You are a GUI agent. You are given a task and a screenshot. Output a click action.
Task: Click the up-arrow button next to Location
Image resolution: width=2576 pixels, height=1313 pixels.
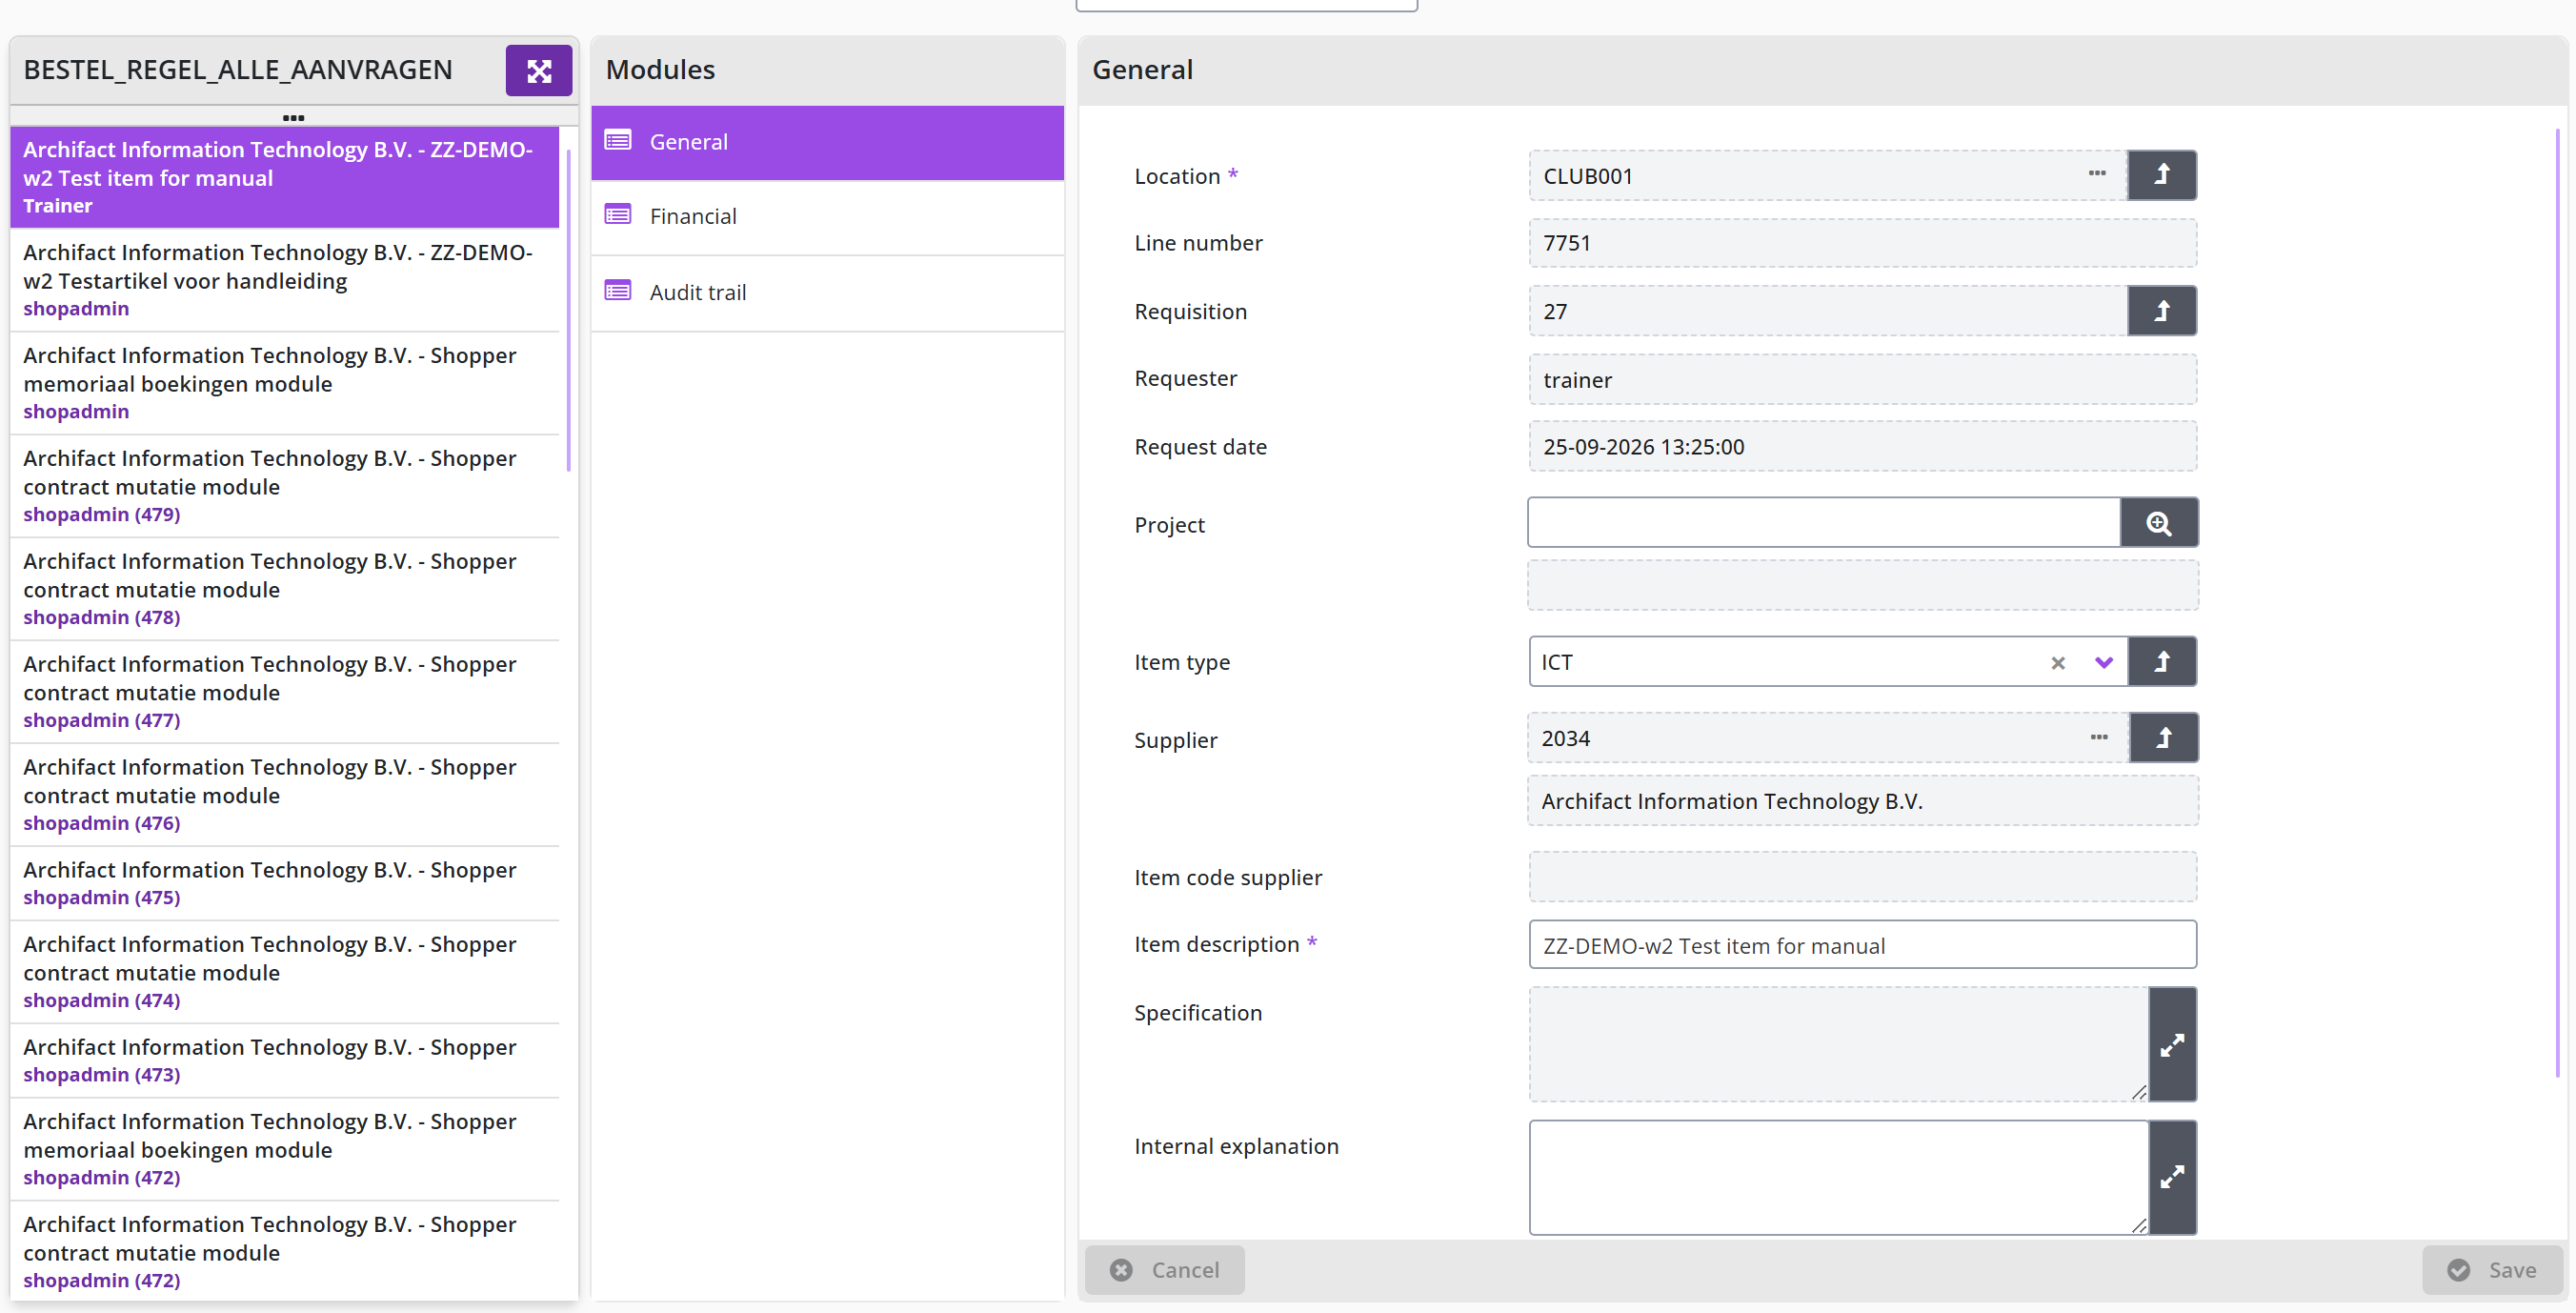[x=2161, y=175]
